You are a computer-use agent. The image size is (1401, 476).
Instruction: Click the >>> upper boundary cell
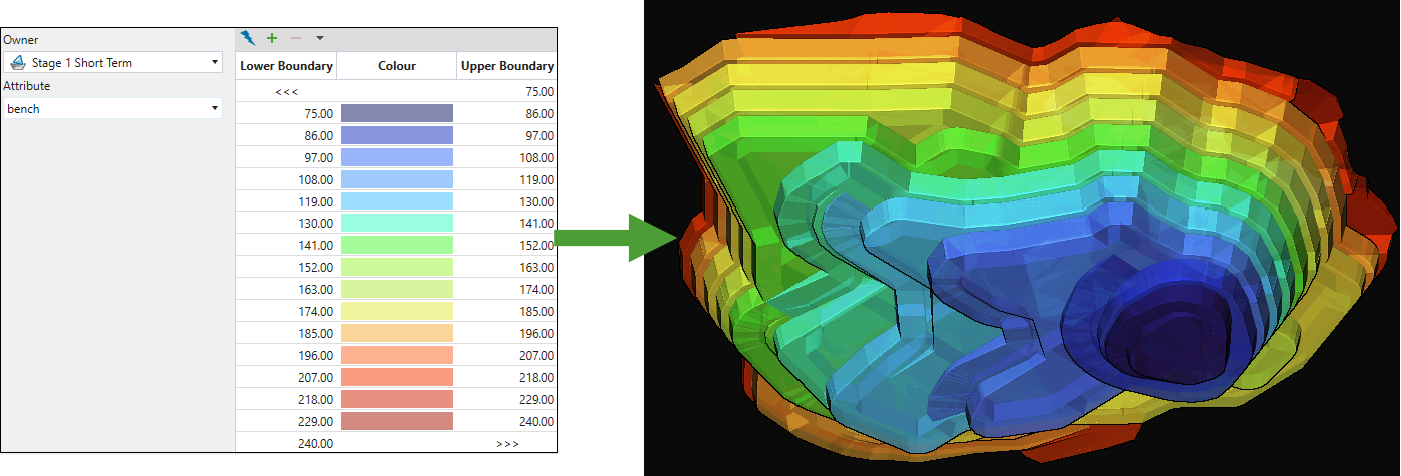pos(507,443)
